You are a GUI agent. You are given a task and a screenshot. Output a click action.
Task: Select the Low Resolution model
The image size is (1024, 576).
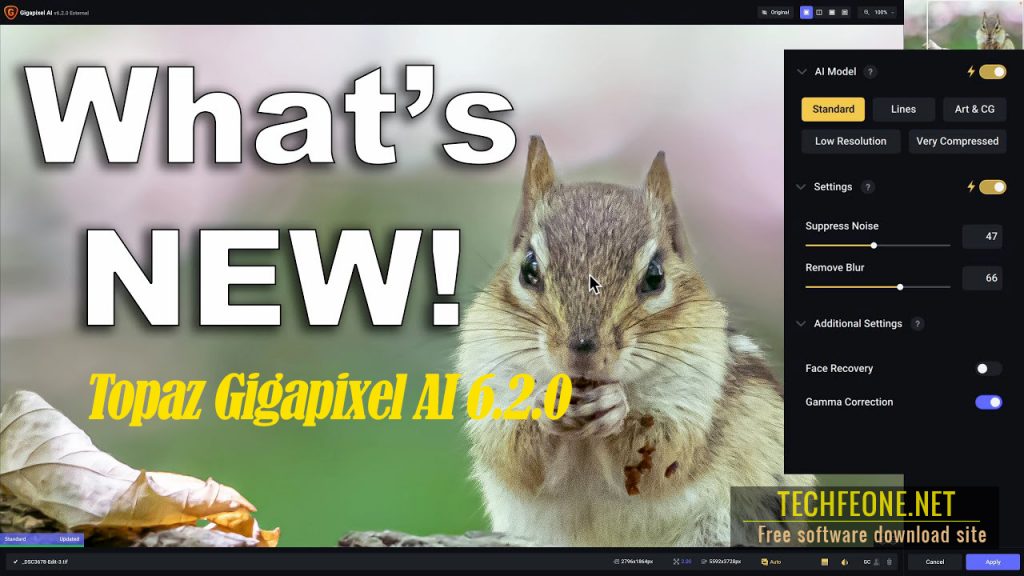point(851,142)
